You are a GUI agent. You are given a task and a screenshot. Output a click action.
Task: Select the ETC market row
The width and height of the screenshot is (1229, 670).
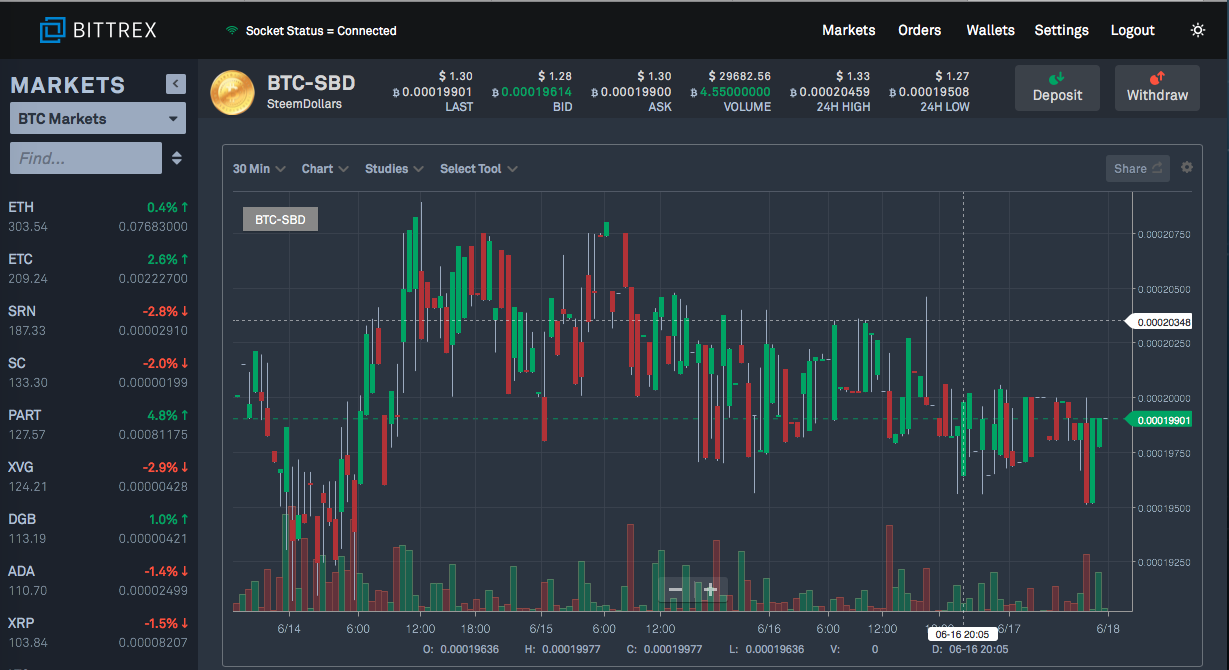[x=98, y=269]
